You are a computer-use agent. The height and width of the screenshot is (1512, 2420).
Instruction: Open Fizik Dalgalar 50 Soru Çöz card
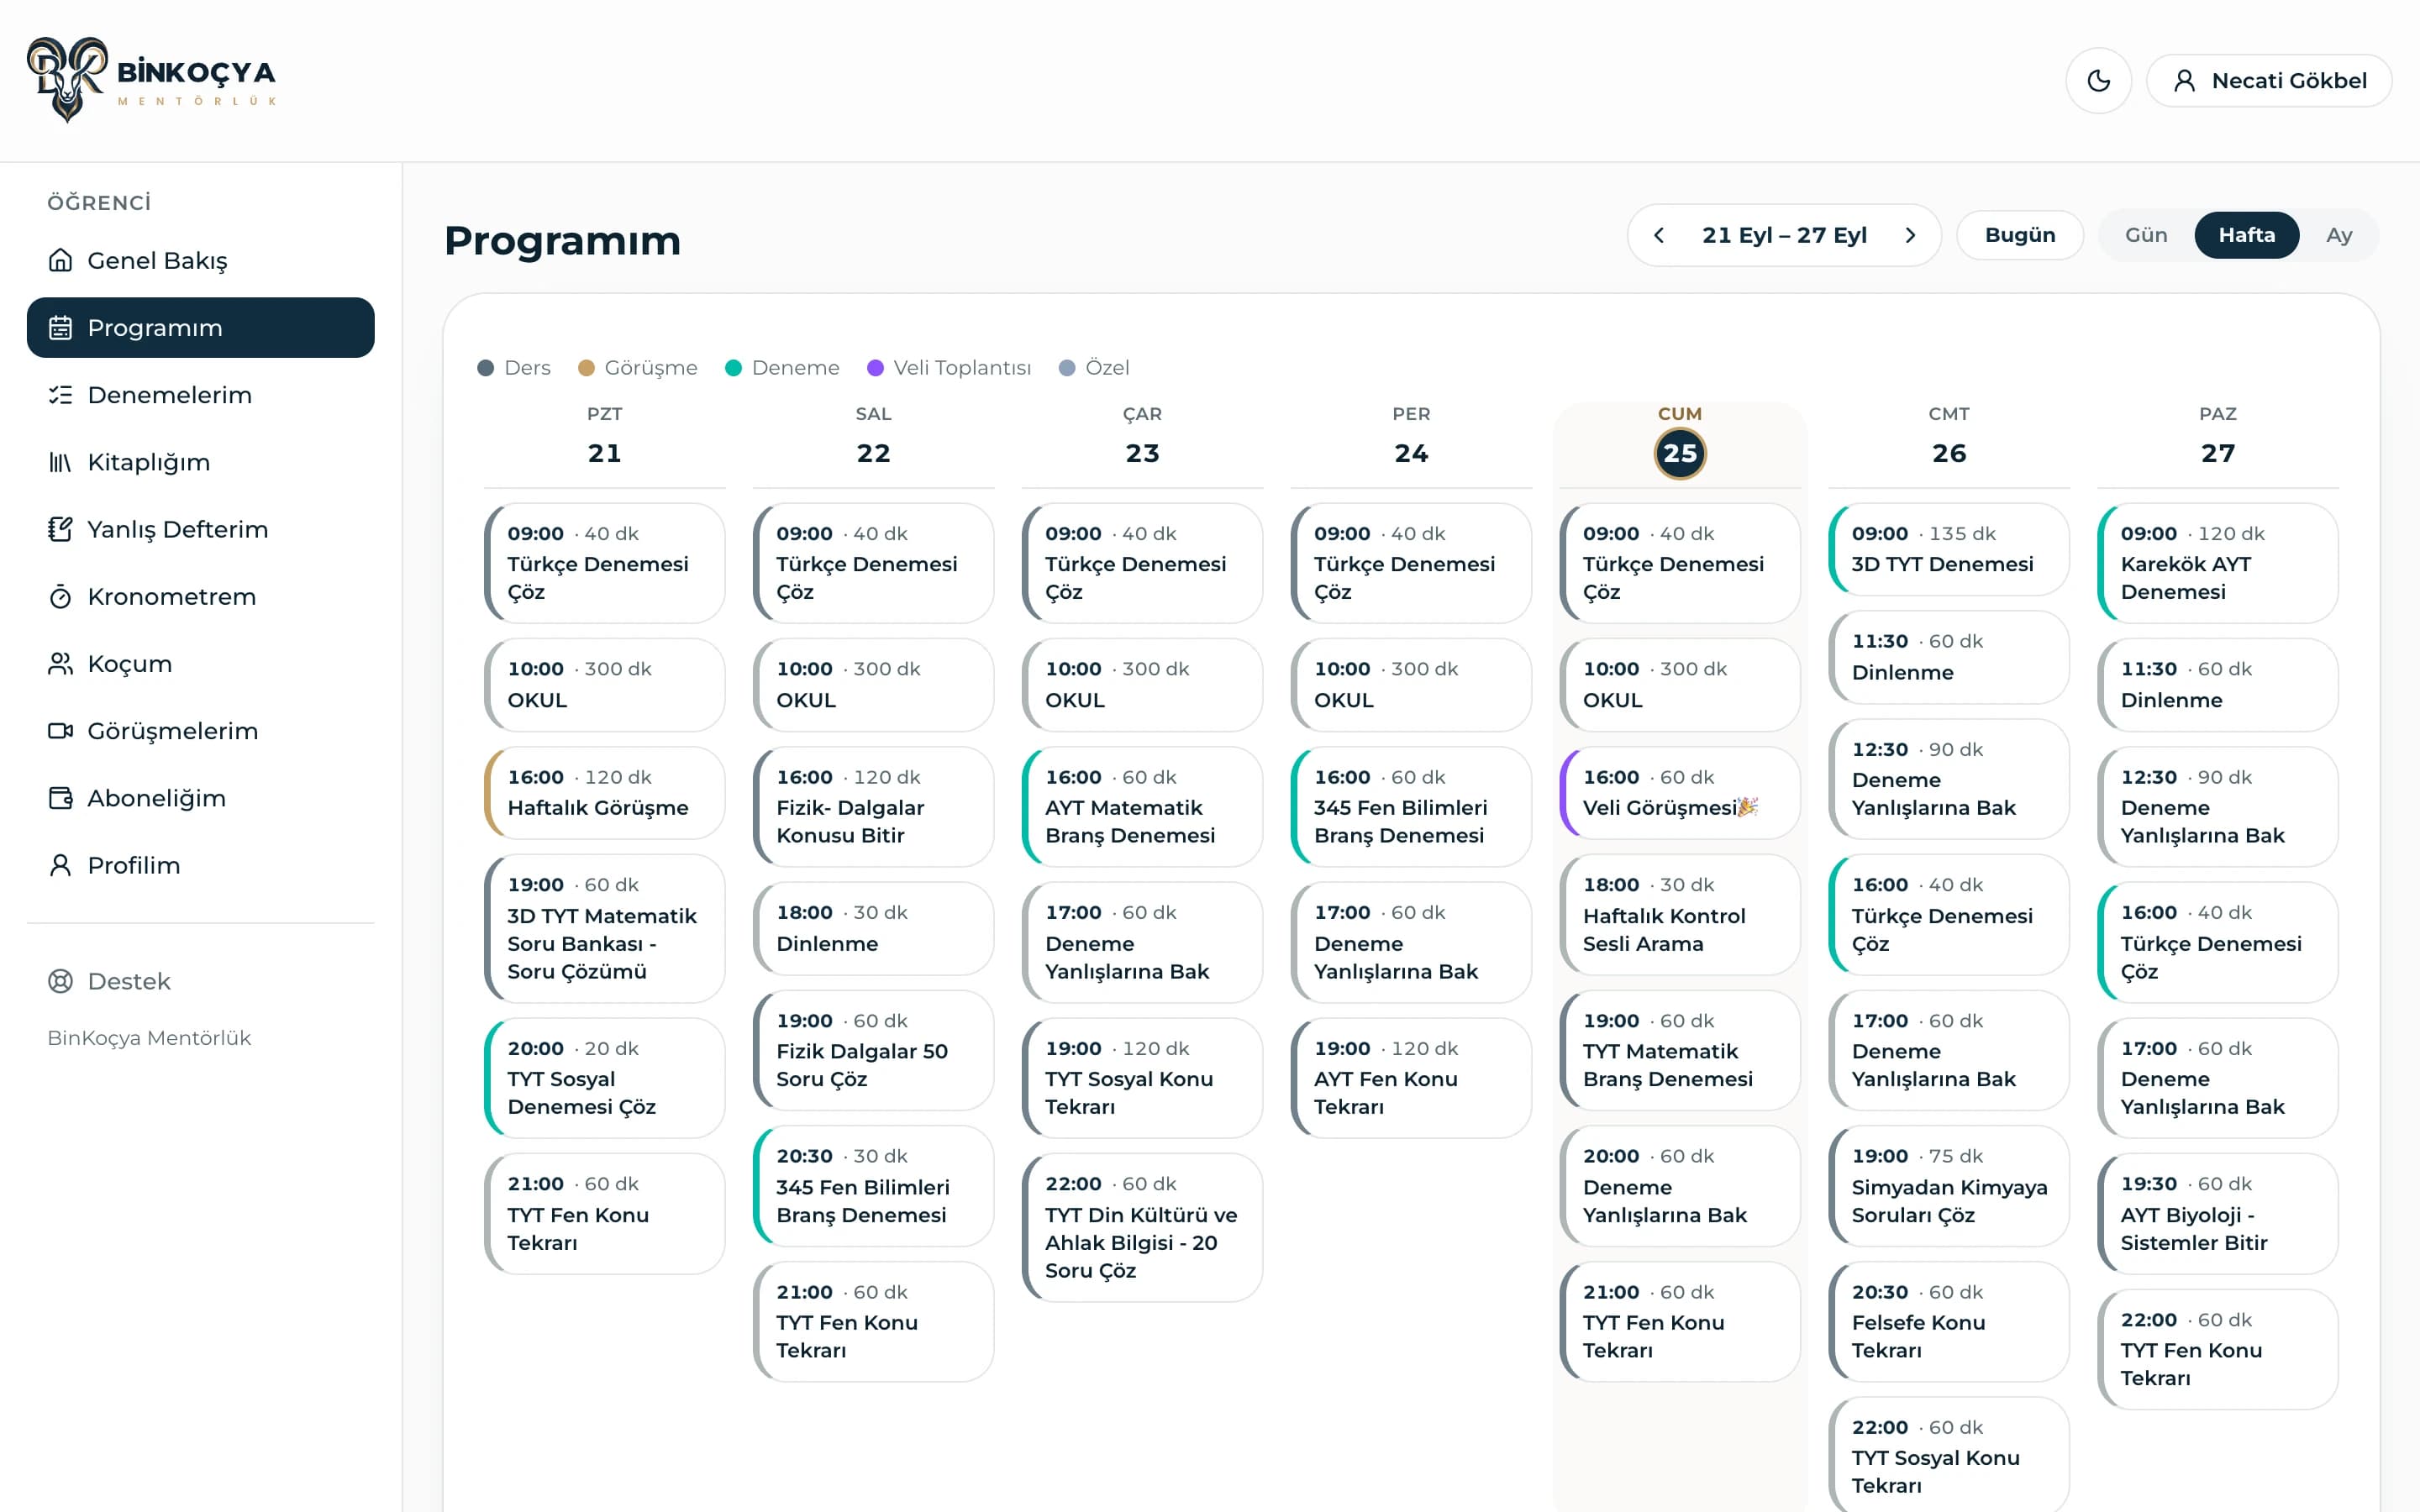click(873, 1050)
